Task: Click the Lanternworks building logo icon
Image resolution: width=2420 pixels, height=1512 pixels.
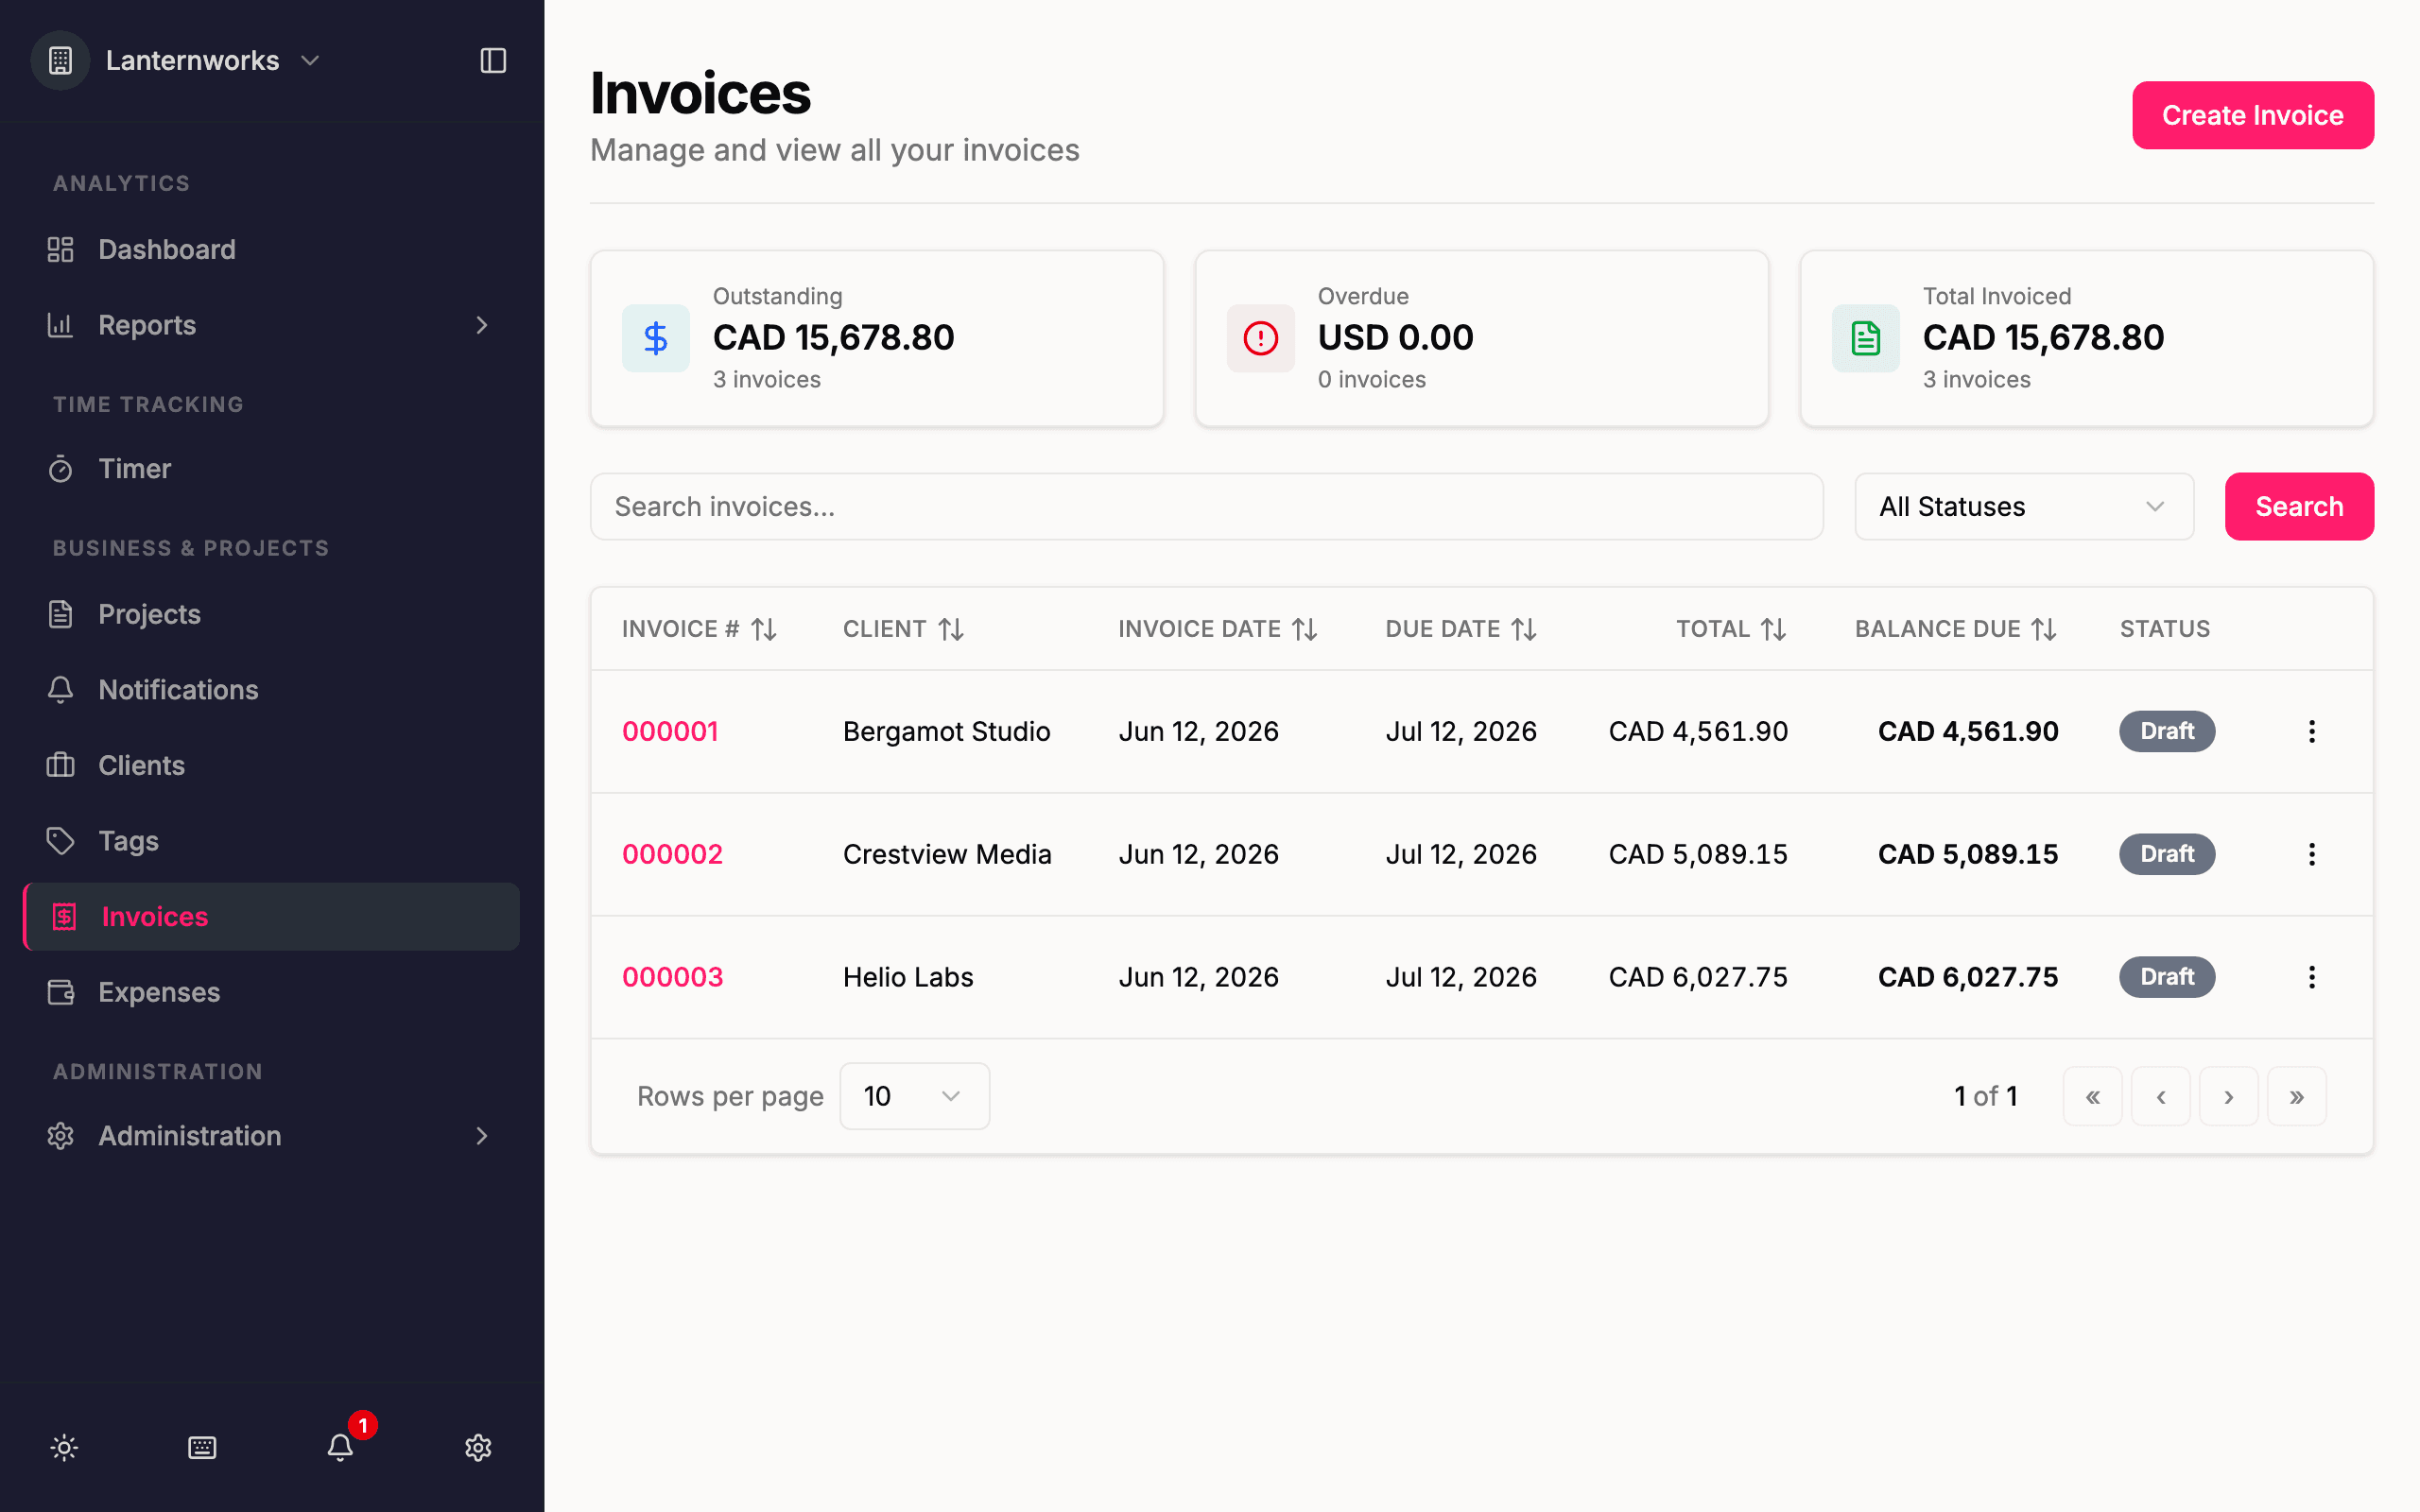Action: click(x=60, y=60)
